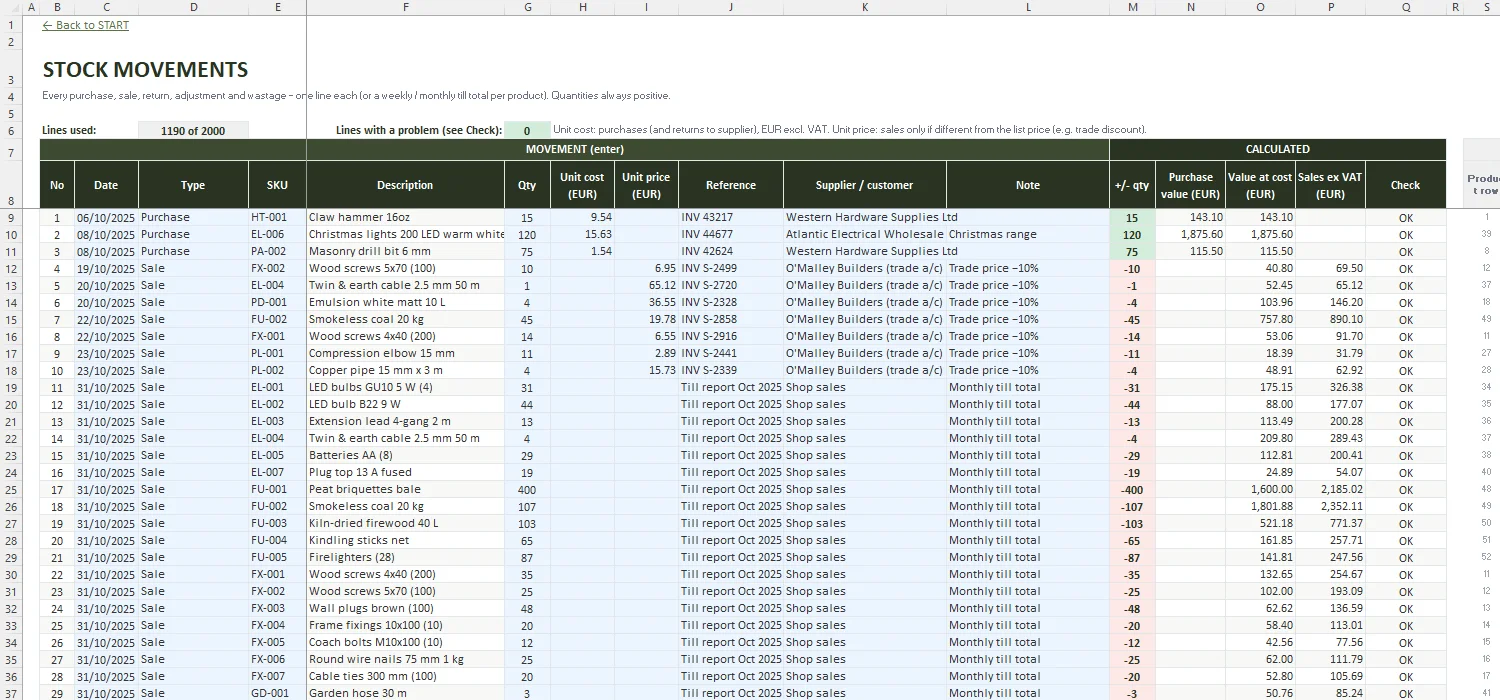Select the Peat briquettes bale cell
Viewport: 1500px width, 700px height.
point(405,489)
